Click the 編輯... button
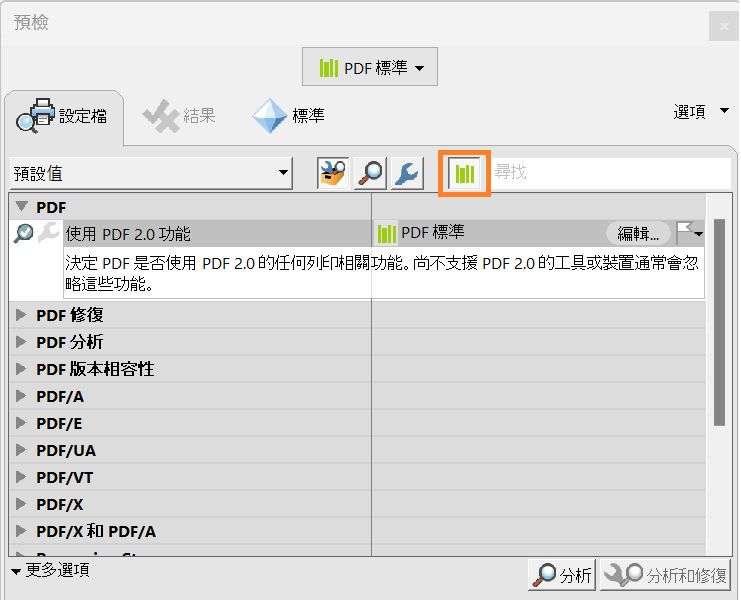The height and width of the screenshot is (600, 741). pyautogui.click(x=638, y=233)
